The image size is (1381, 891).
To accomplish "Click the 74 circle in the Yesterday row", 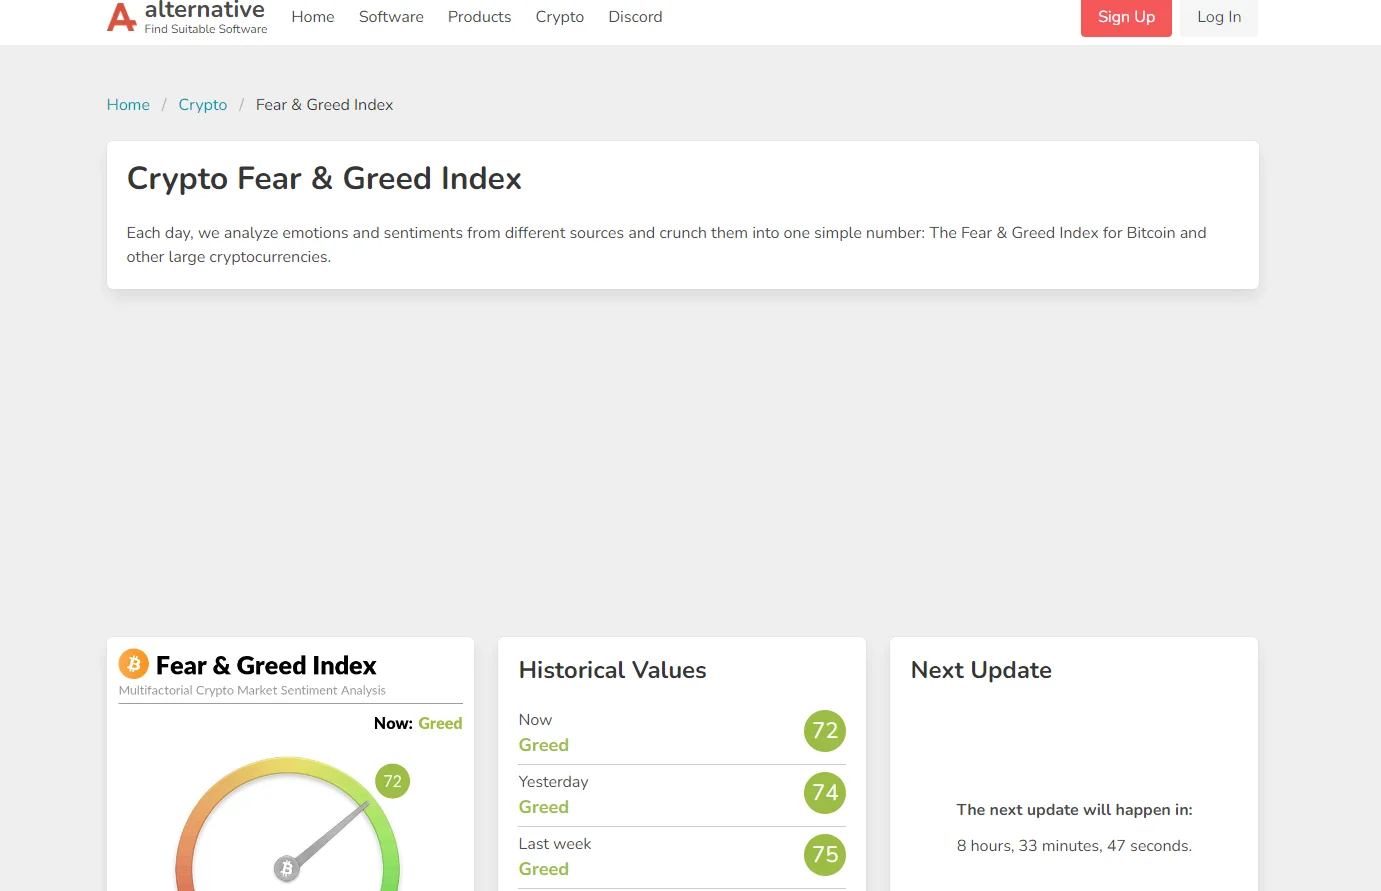I will (x=825, y=793).
